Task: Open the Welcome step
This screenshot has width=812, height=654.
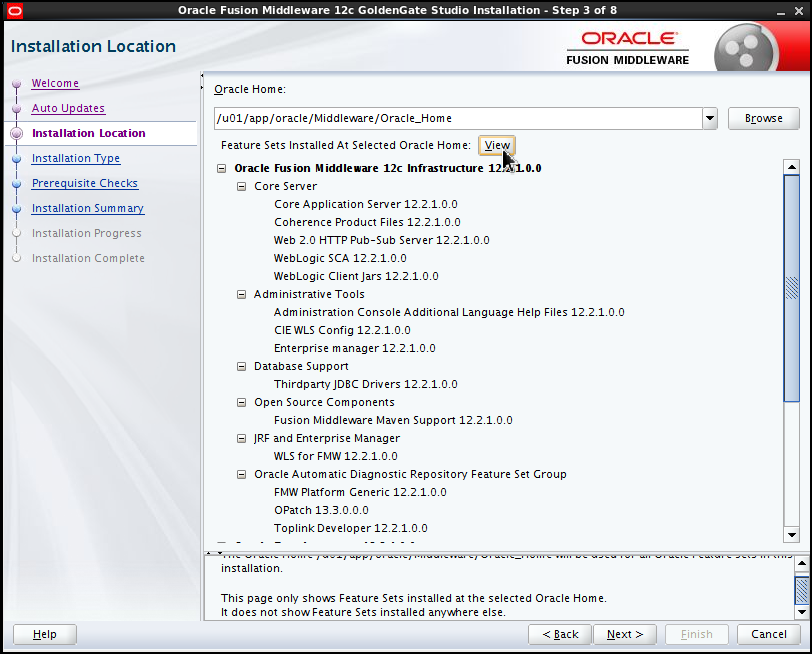Action: (55, 83)
